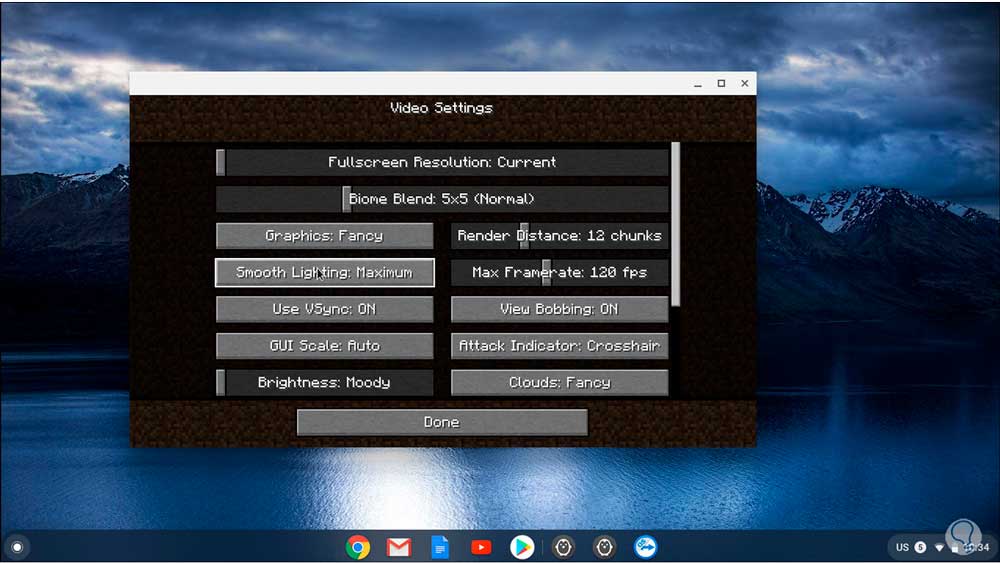1000x563 pixels.
Task: Click the Max Framerate slider handle
Action: pos(546,273)
